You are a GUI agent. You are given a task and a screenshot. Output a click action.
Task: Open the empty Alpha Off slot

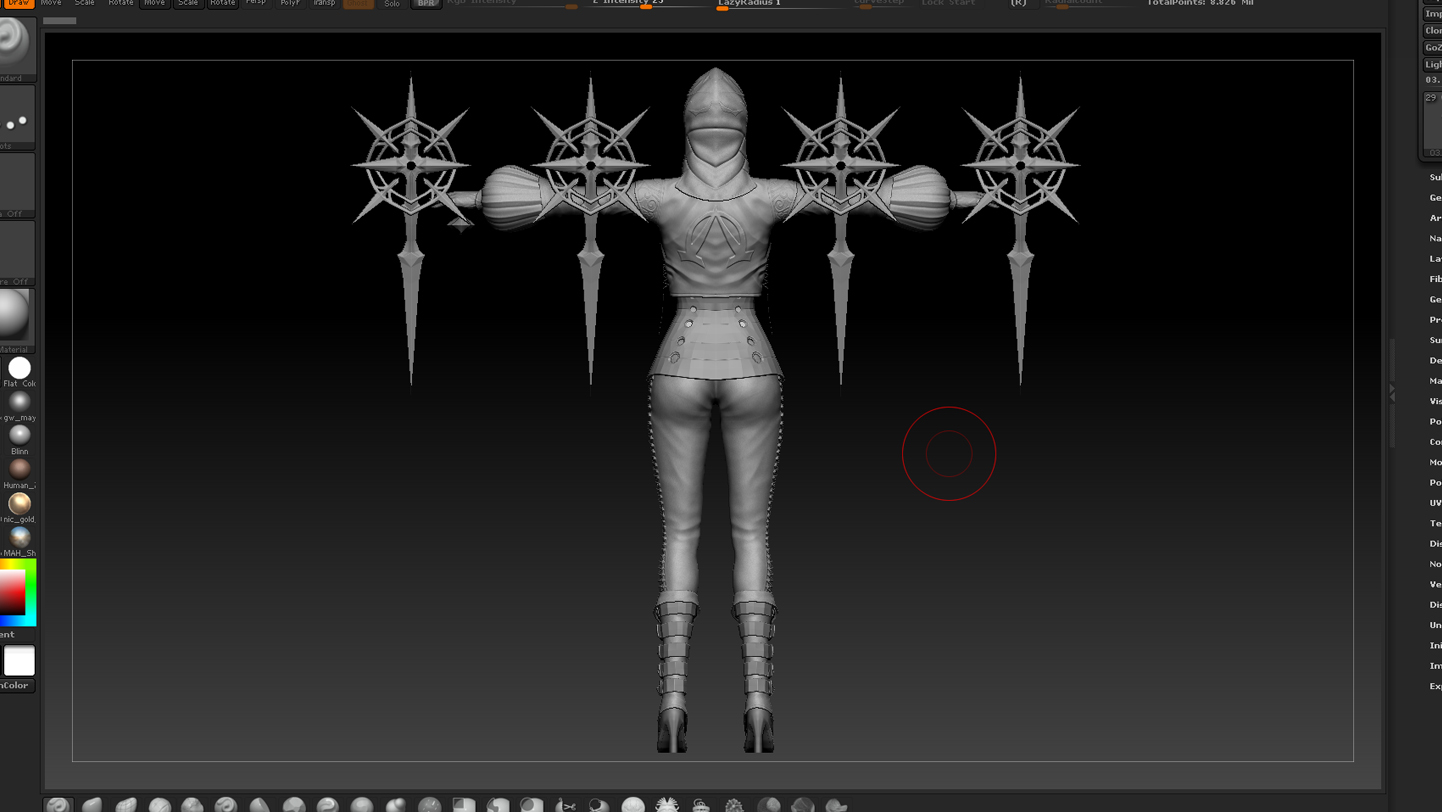point(17,185)
